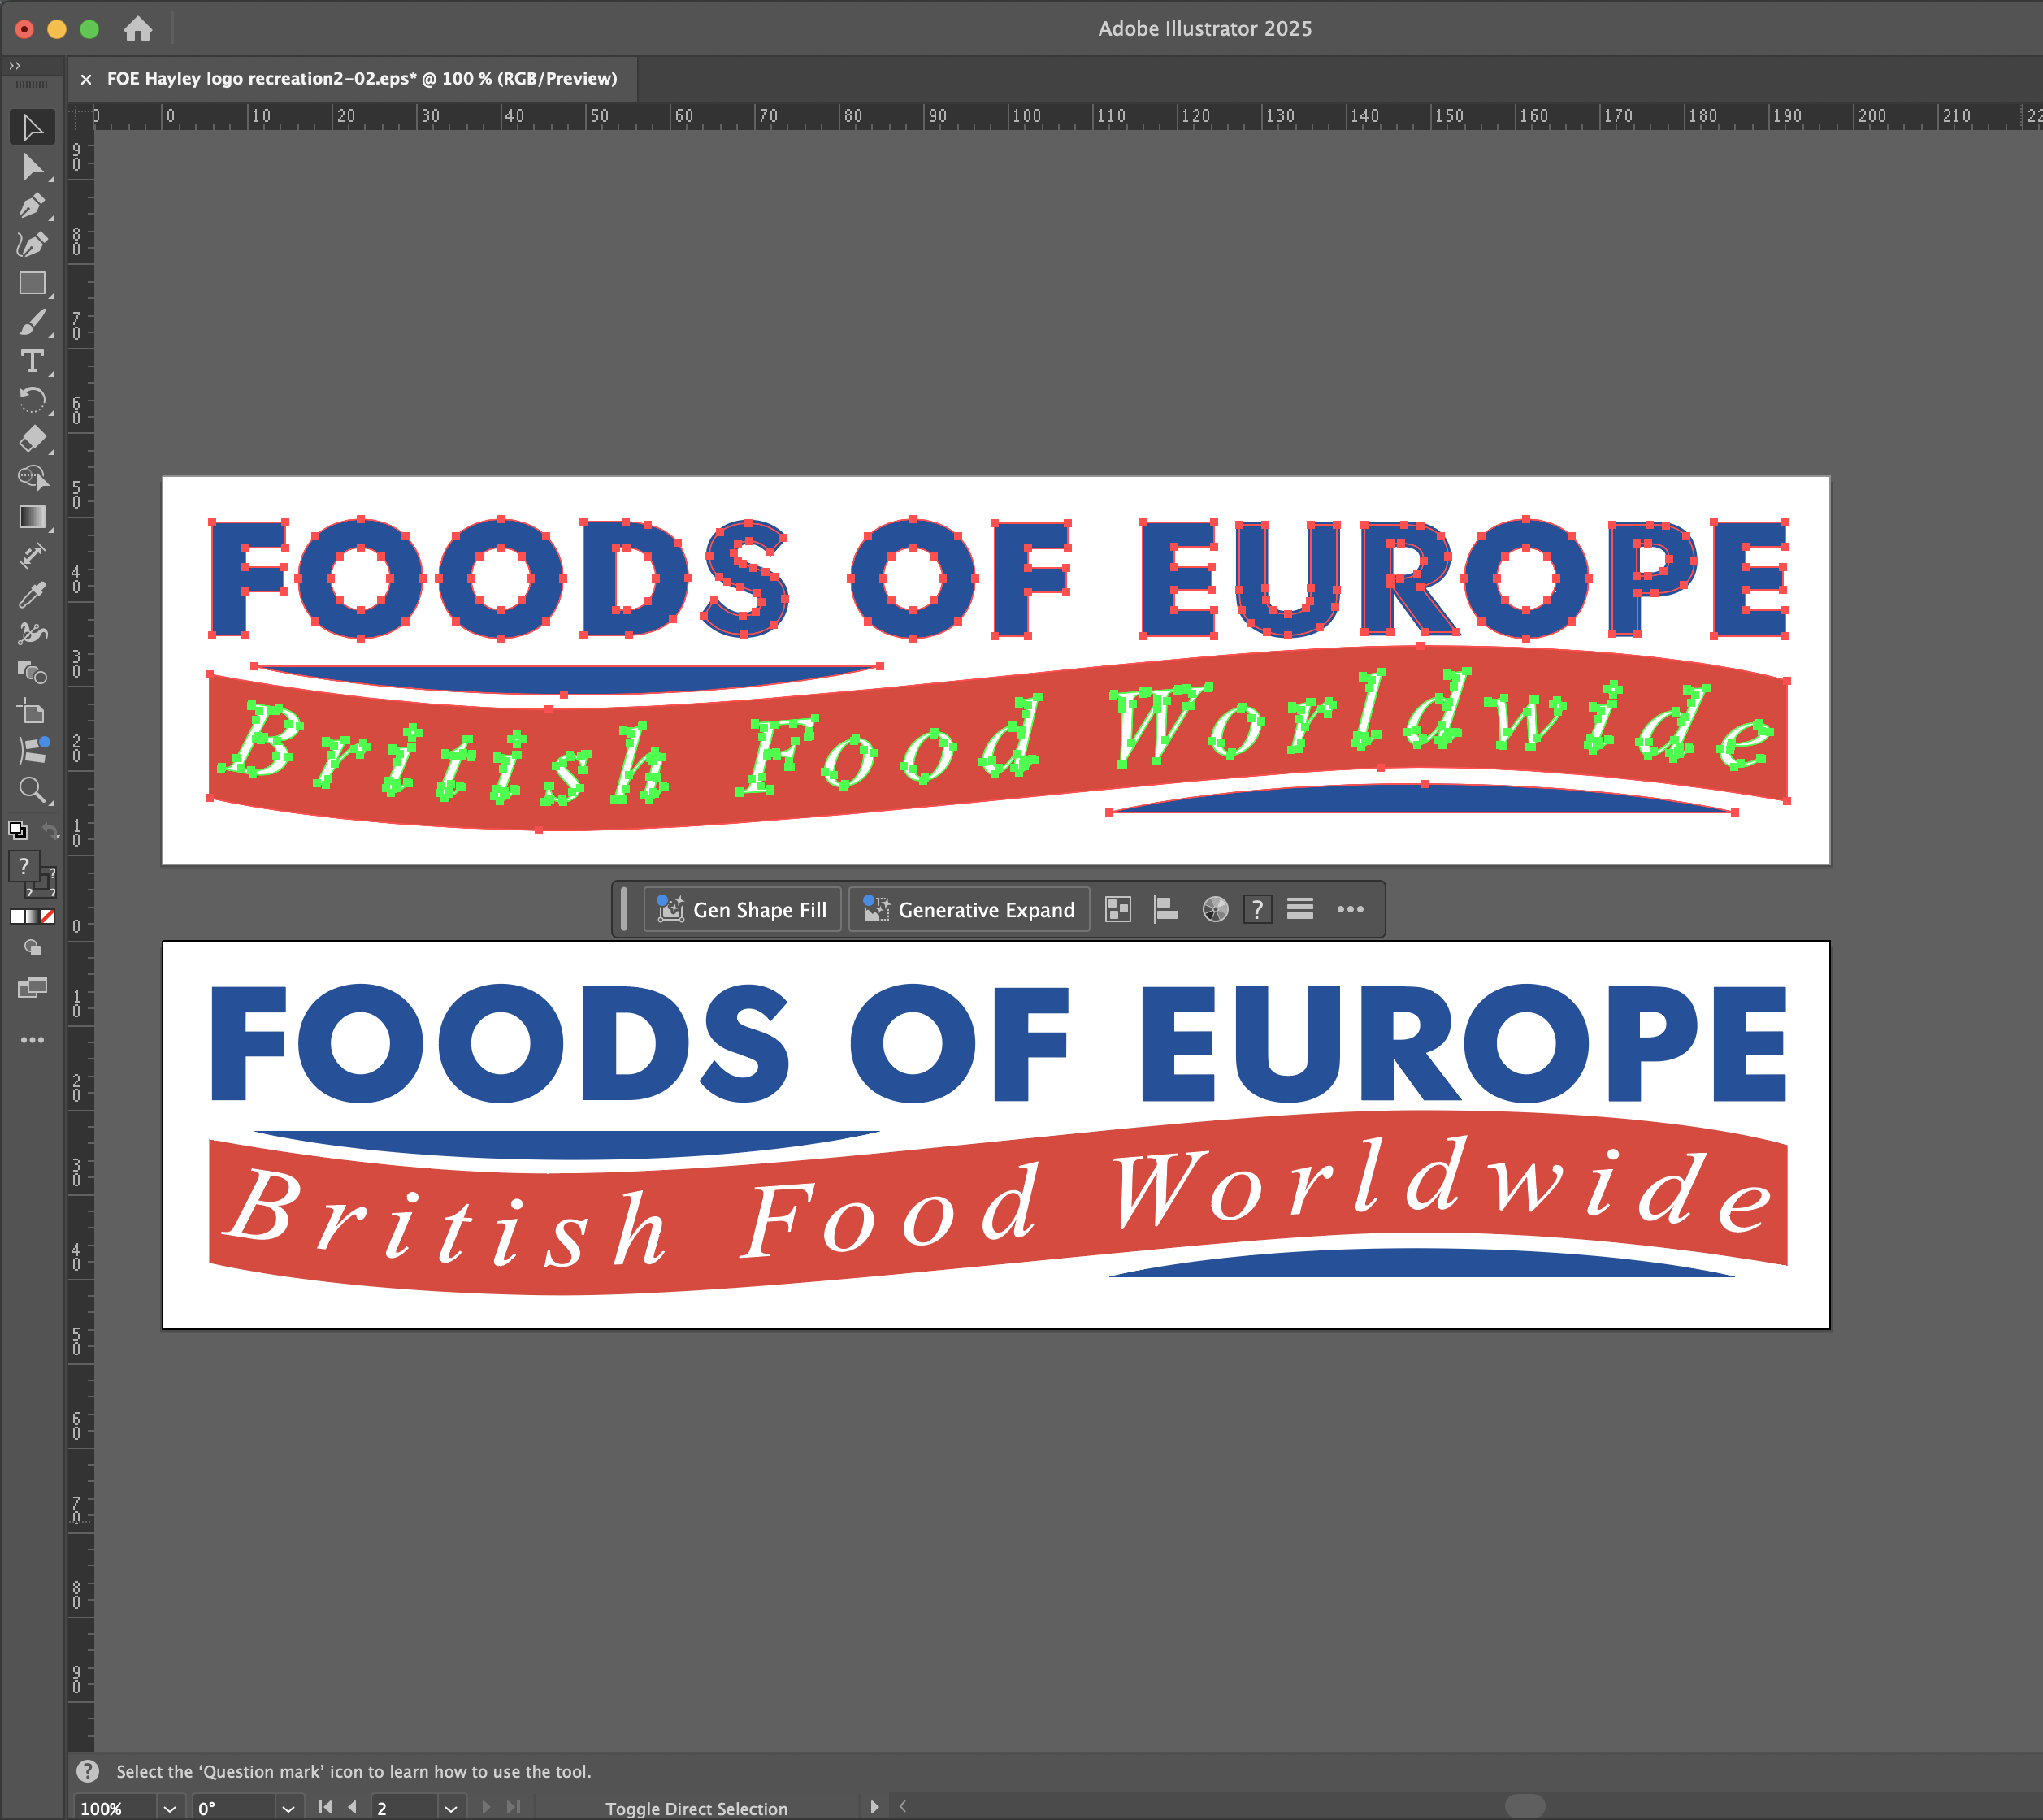Pick the Eraser tool
2043x1820 pixels.
[x=32, y=438]
